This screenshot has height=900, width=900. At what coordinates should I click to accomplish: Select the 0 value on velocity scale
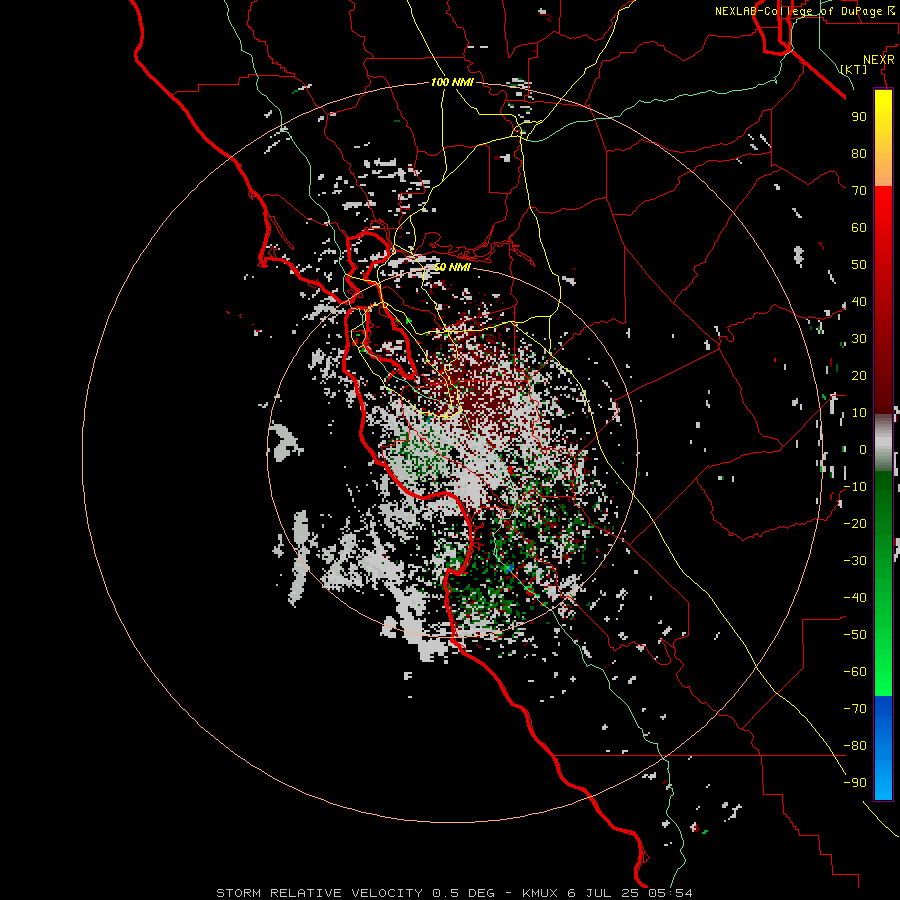click(x=863, y=449)
